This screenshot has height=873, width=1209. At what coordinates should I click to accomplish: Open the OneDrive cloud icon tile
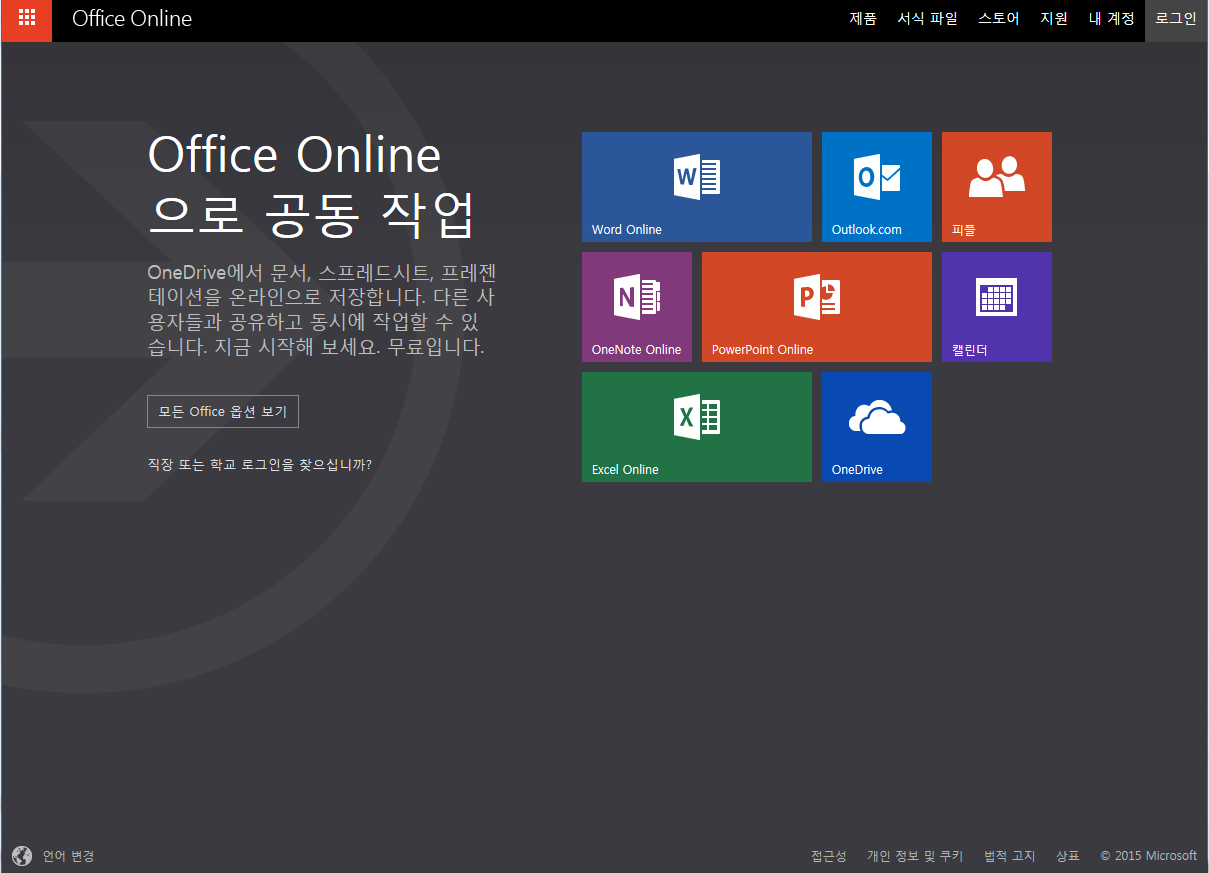pos(877,417)
